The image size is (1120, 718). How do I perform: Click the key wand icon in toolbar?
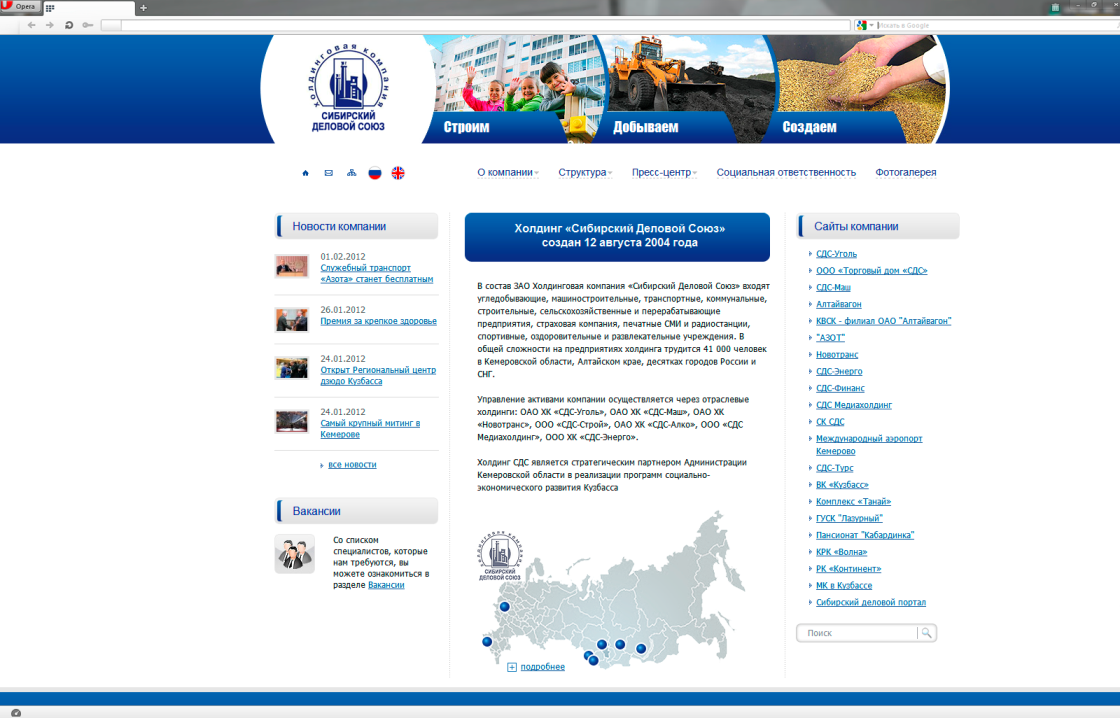tap(87, 25)
